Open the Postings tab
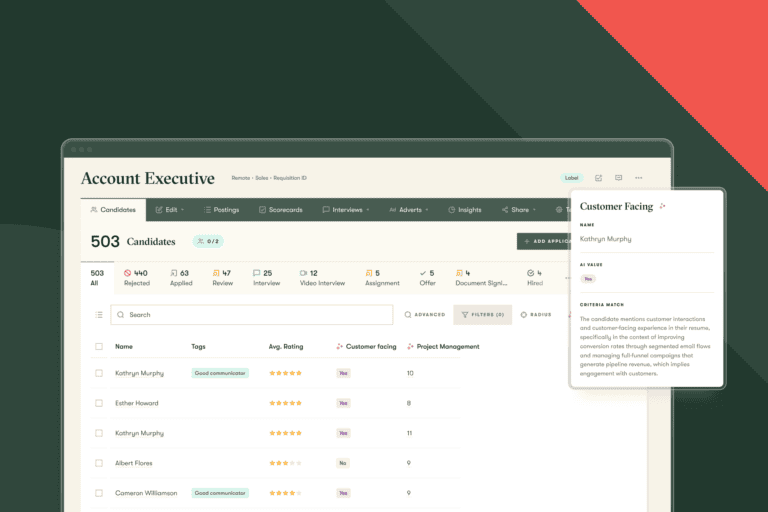768x512 pixels. (221, 210)
